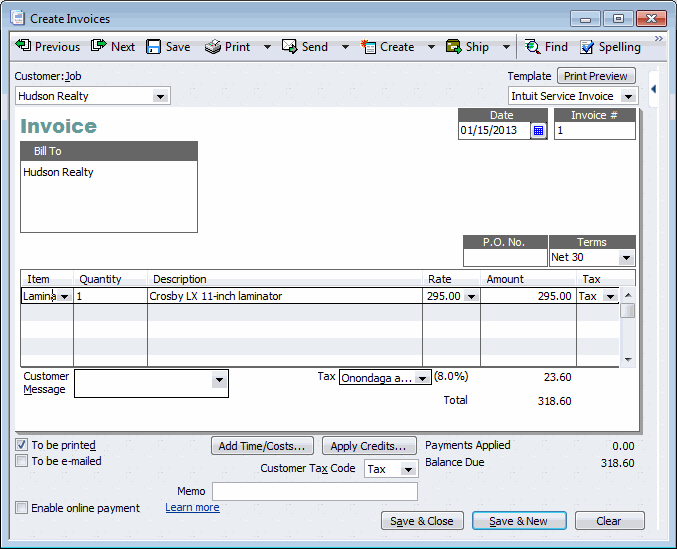
Task: Click the Invoice # field
Action: 595,130
